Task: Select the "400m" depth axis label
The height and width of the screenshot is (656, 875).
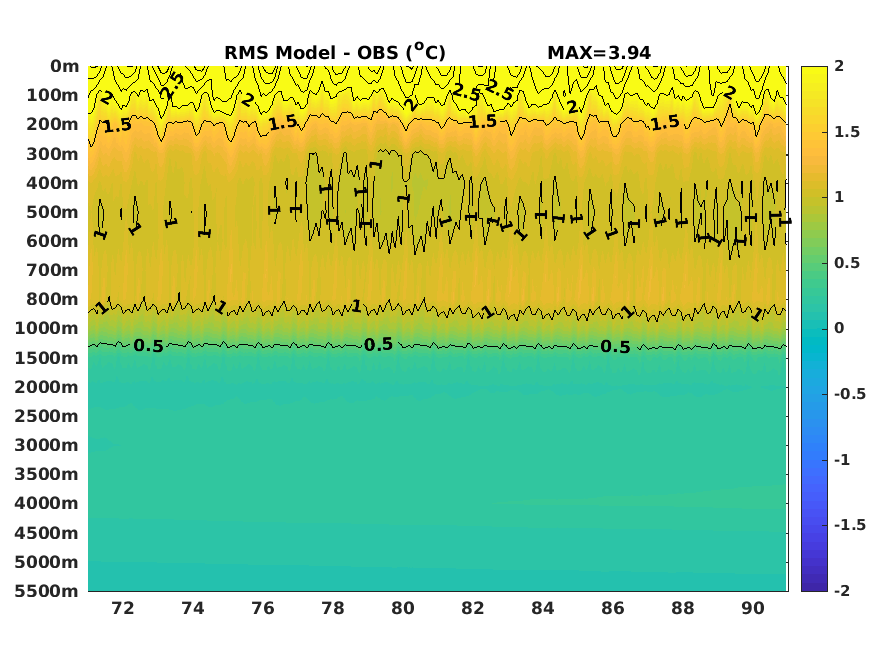Action: [x=52, y=183]
